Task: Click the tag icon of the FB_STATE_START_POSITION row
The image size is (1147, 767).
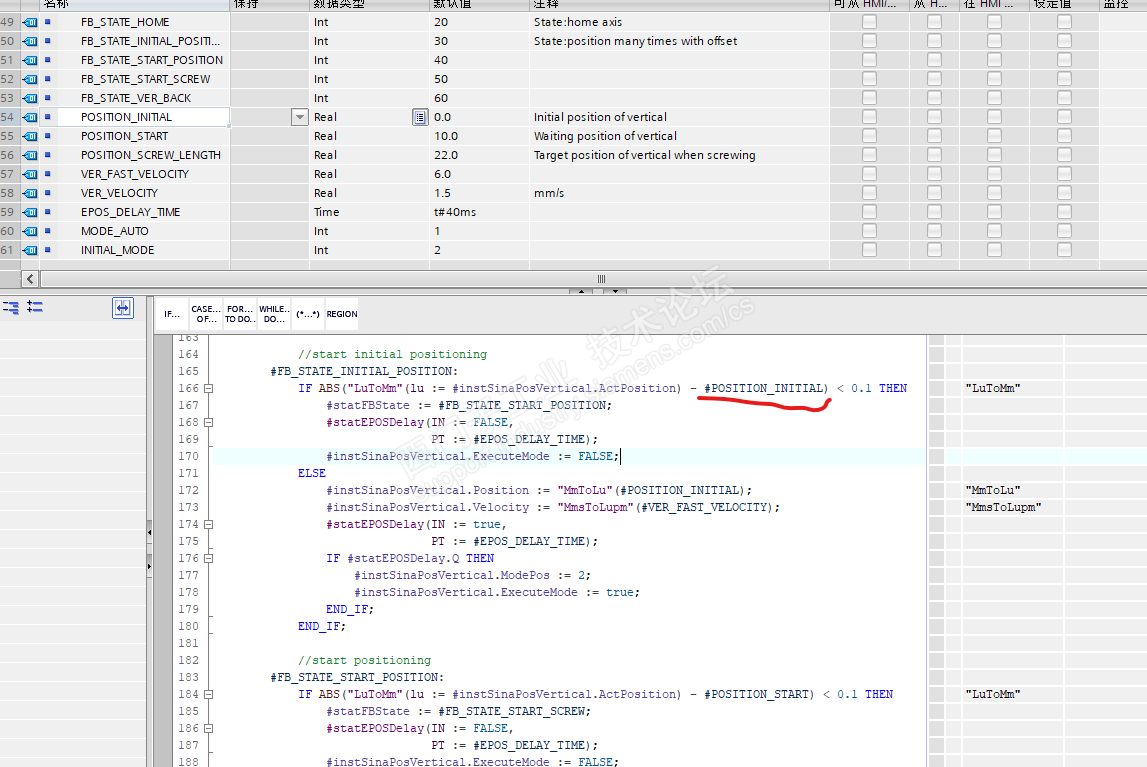Action: click(x=30, y=60)
